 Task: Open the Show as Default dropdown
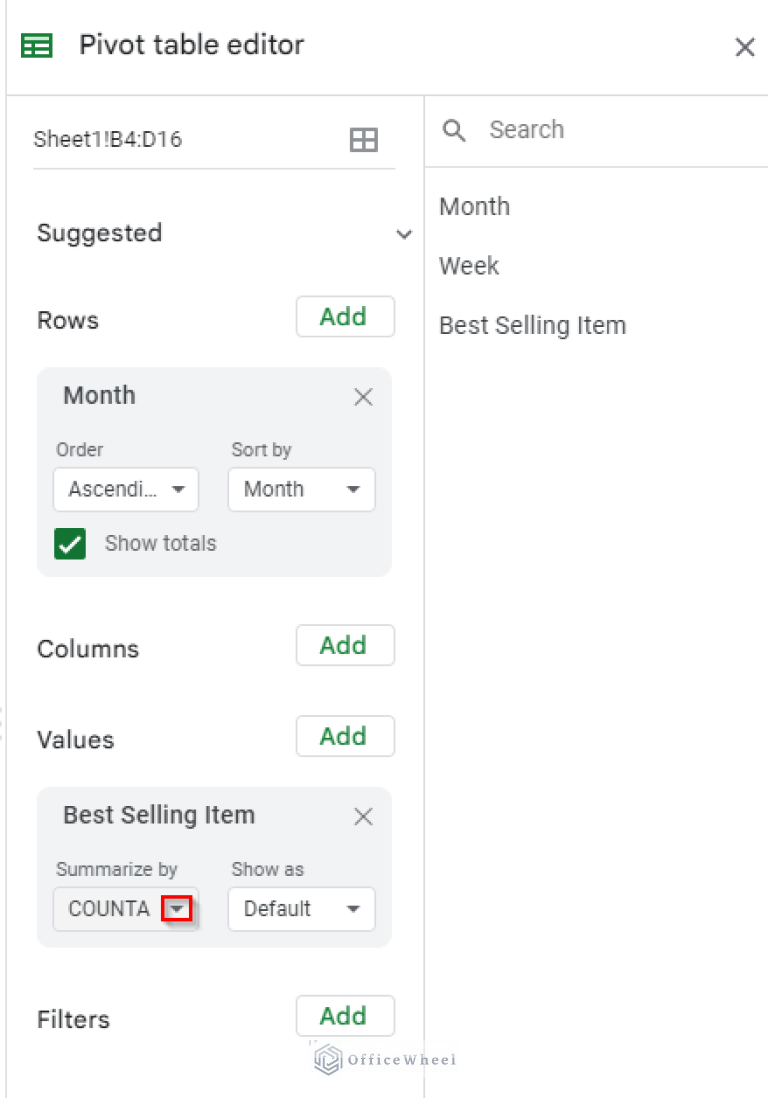[301, 909]
